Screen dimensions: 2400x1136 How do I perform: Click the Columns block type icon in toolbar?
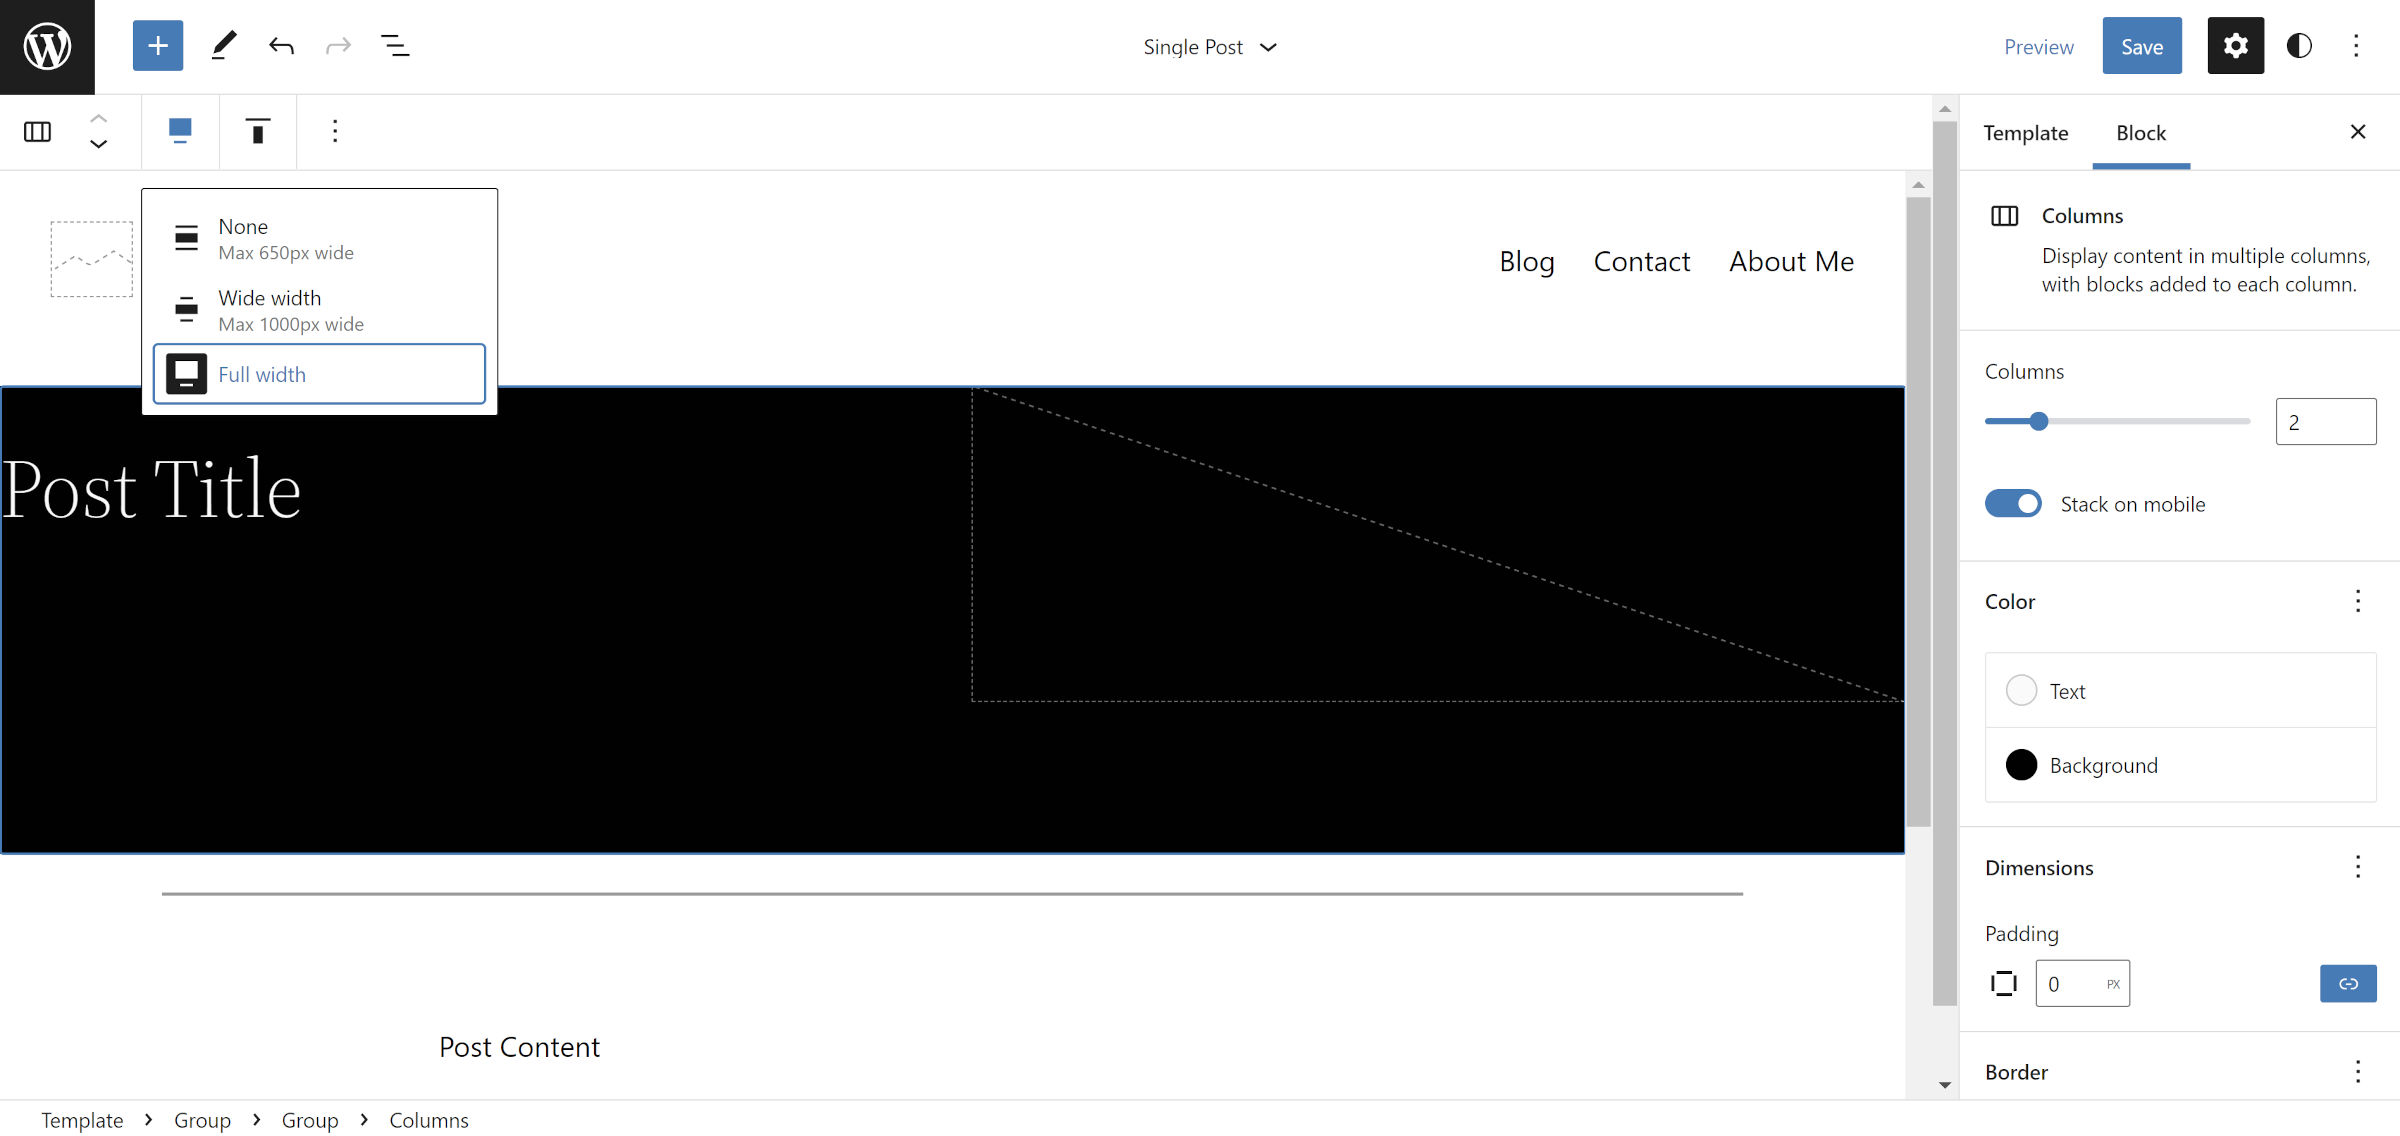(38, 132)
